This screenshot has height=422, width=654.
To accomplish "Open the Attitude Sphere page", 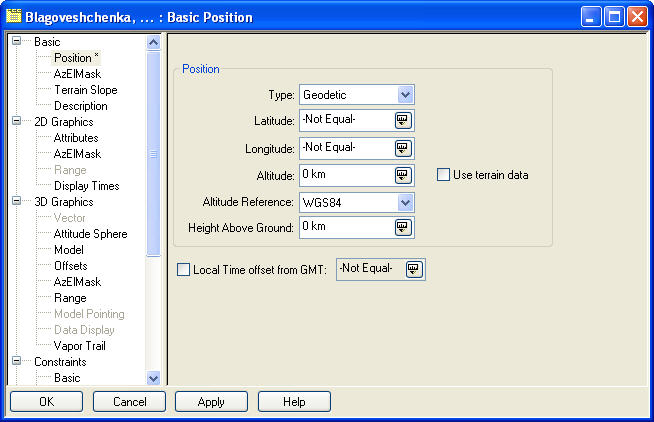I will coord(90,234).
